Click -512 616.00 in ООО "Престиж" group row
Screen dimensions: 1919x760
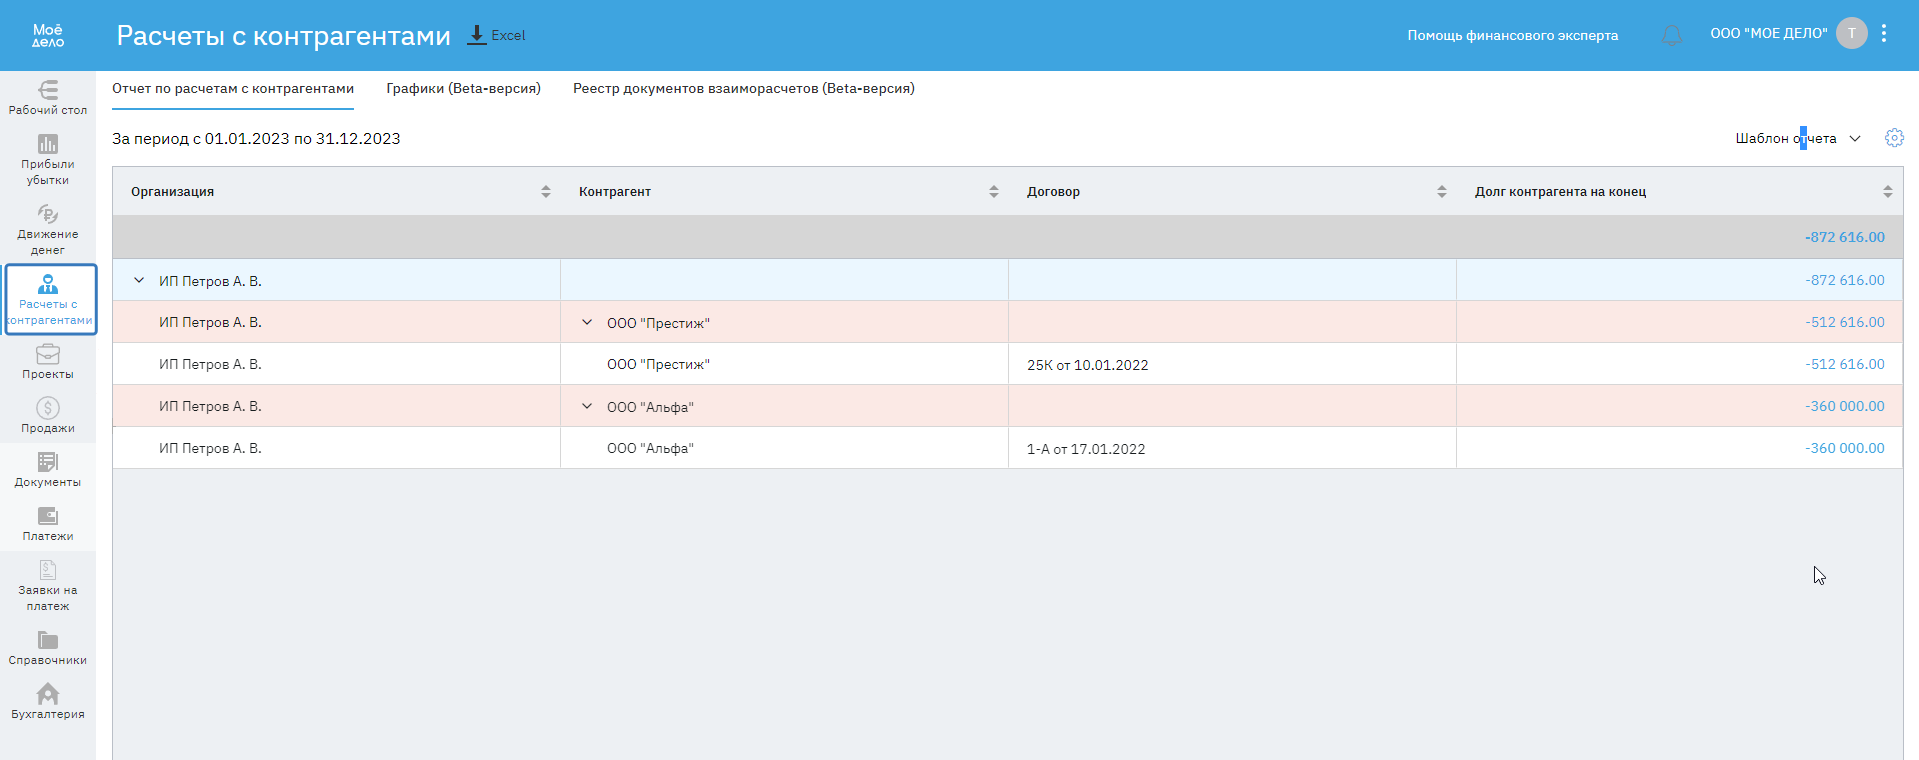click(x=1845, y=322)
